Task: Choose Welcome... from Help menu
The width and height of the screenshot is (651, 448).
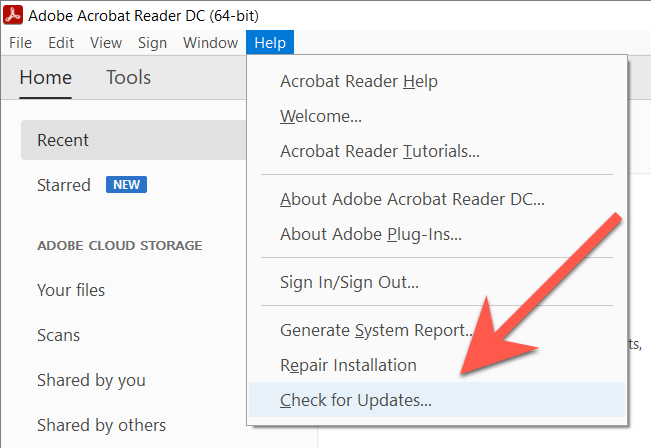Action: pyautogui.click(x=437, y=116)
